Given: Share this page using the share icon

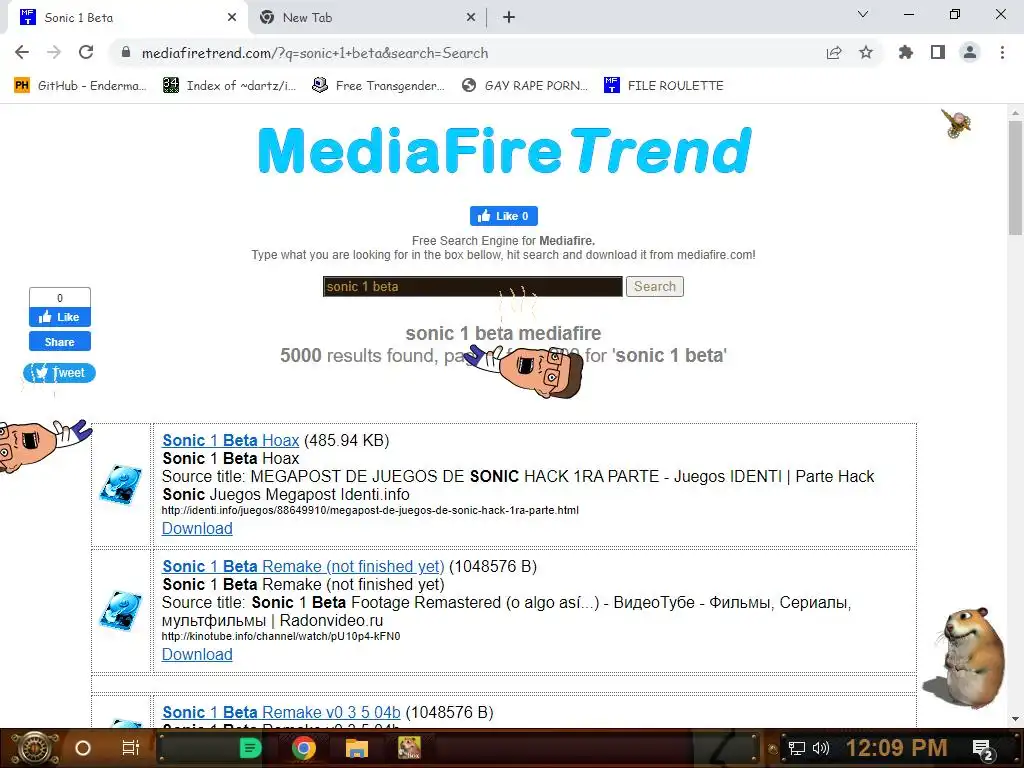Looking at the screenshot, I should coord(834,53).
